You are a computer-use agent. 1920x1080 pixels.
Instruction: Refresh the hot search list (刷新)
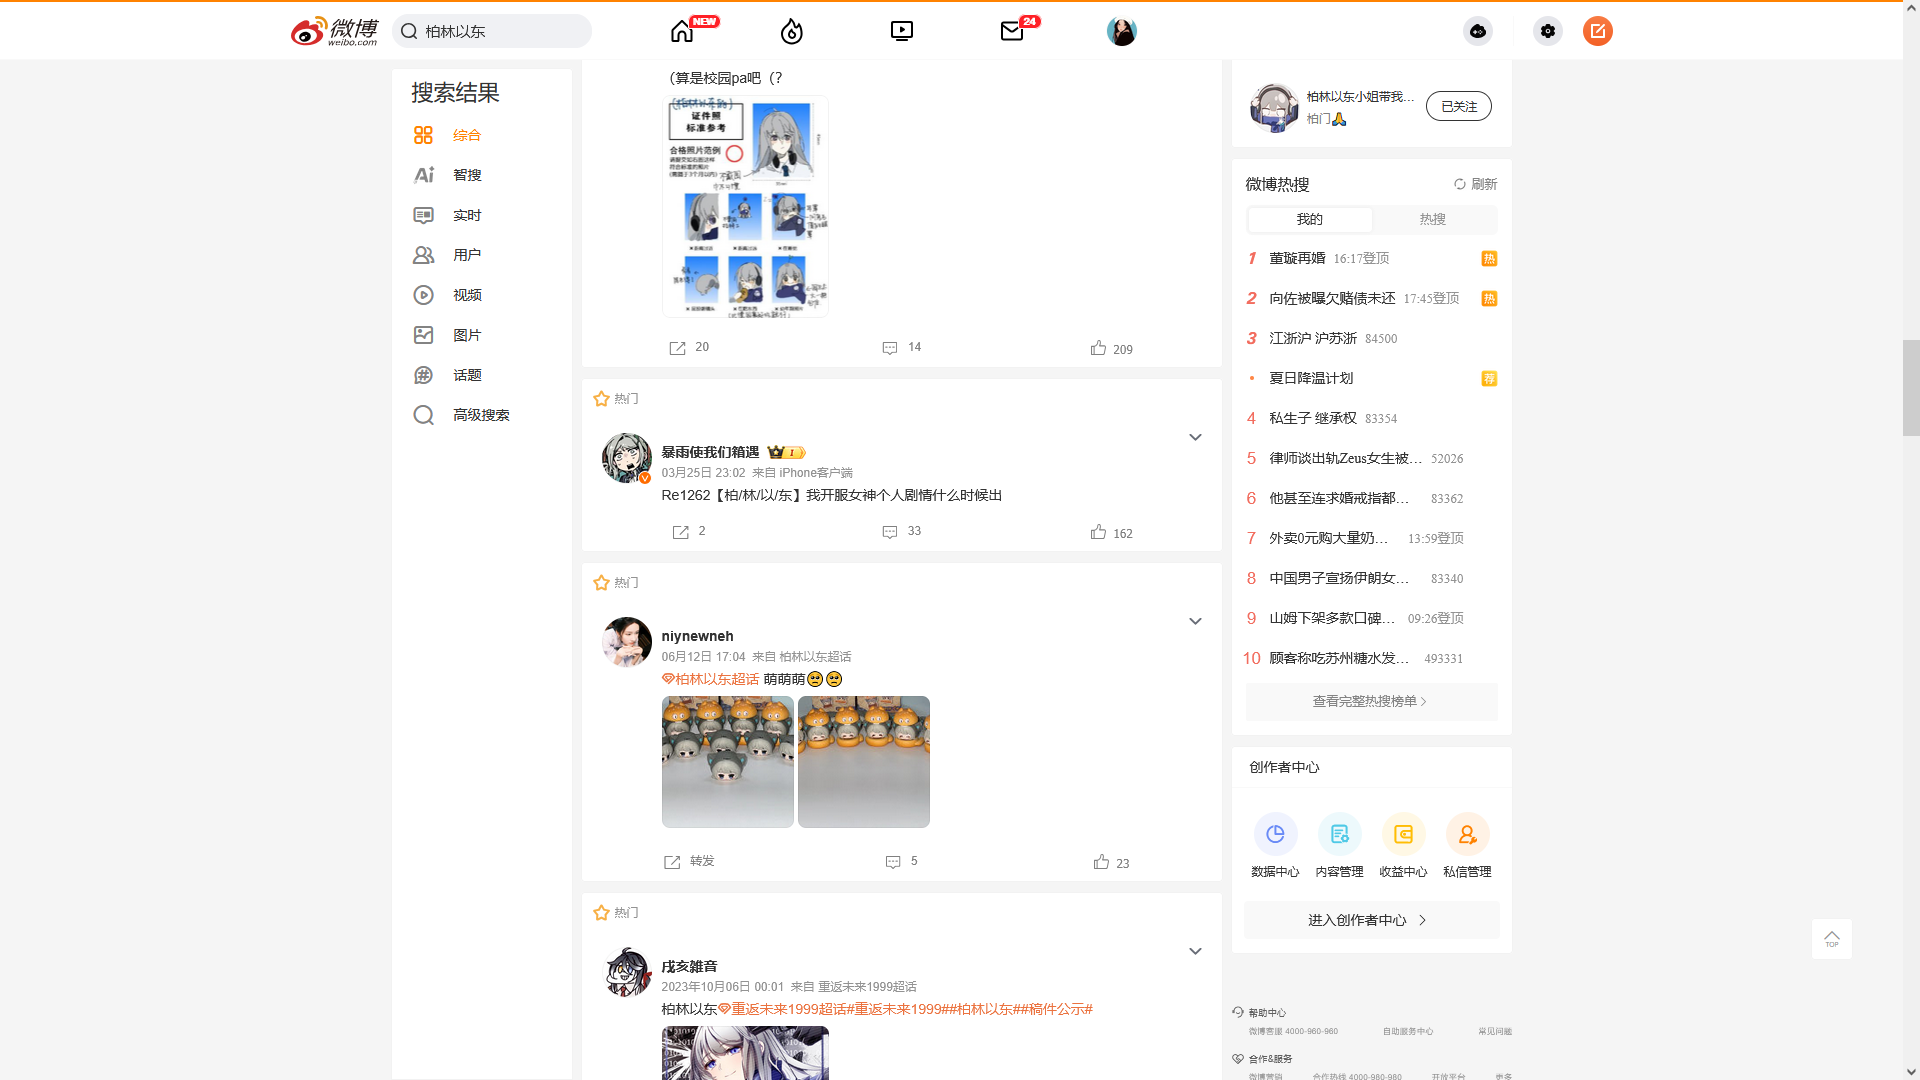click(x=1475, y=184)
